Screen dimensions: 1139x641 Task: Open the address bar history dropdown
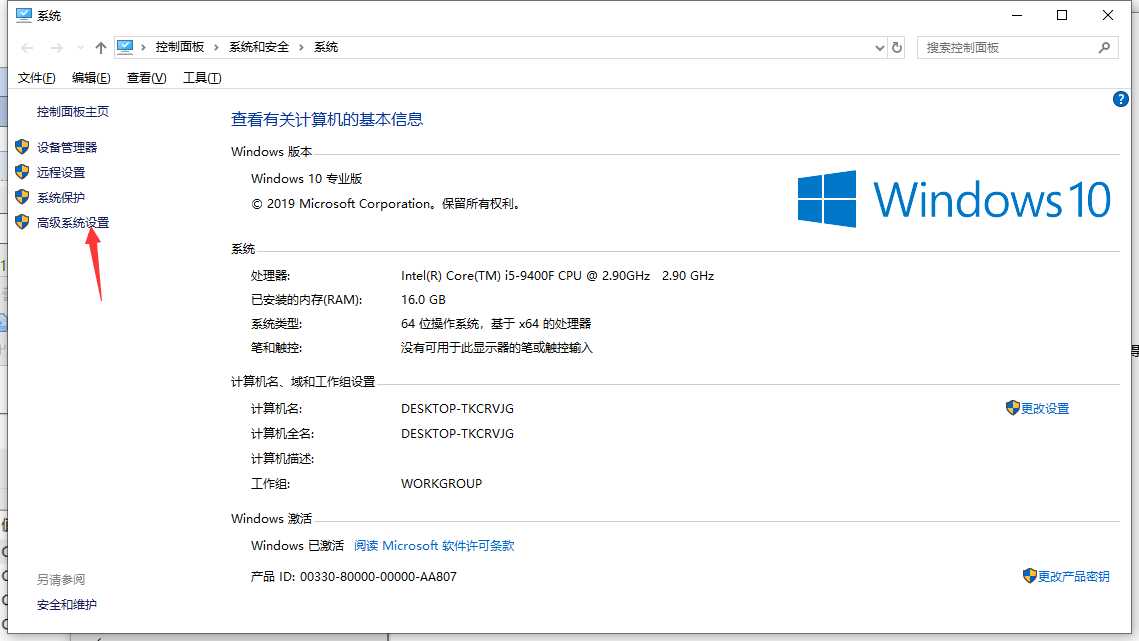point(880,48)
